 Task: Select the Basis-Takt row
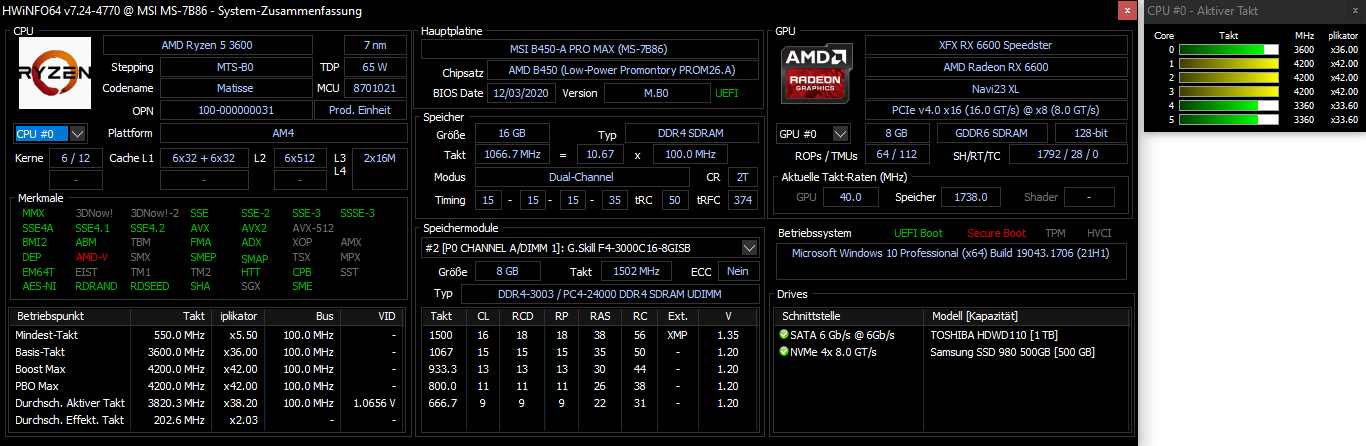(x=208, y=352)
